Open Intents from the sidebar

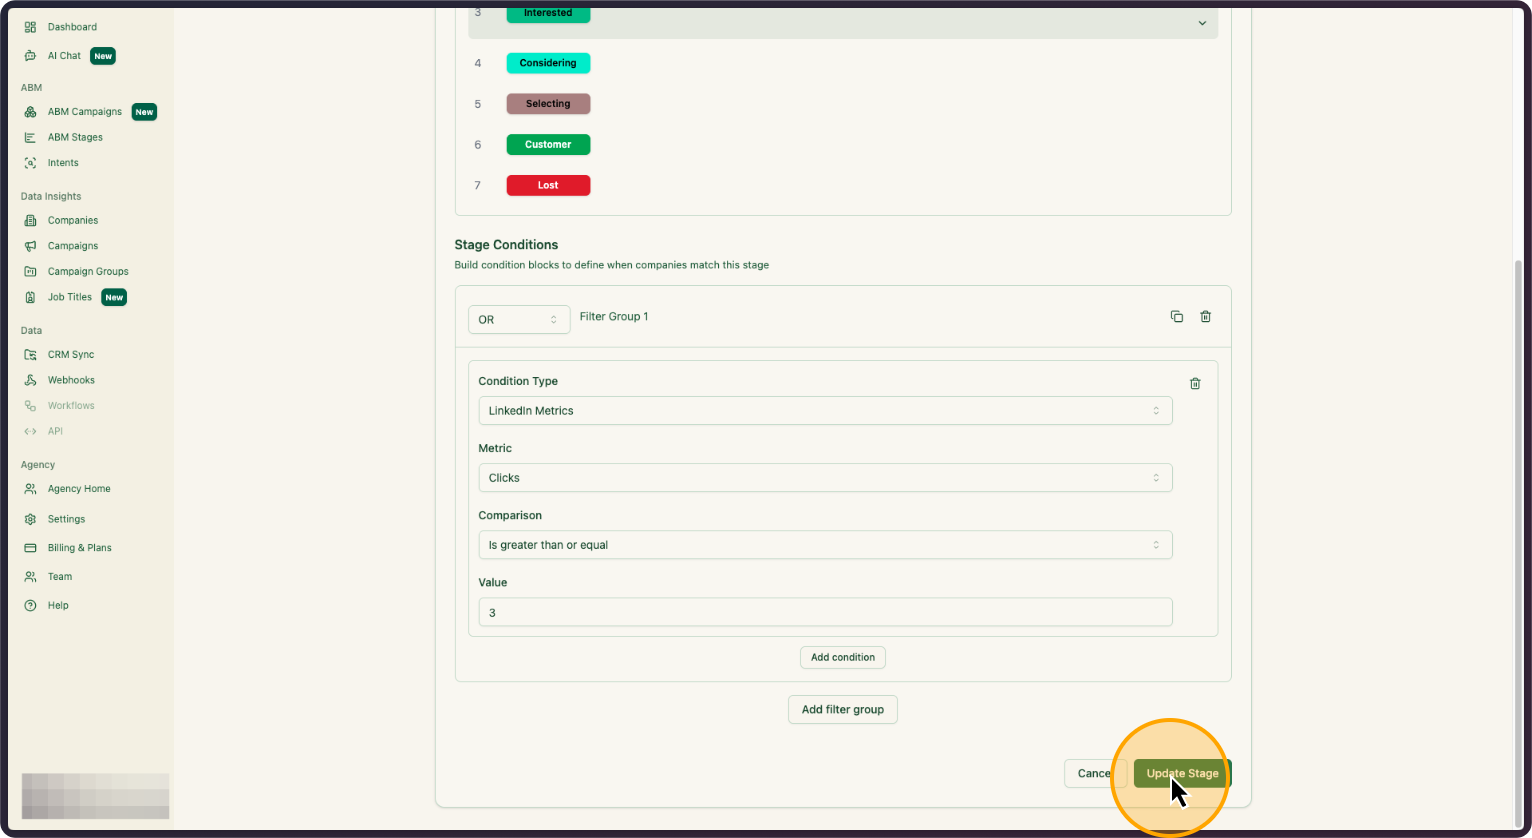point(31,162)
